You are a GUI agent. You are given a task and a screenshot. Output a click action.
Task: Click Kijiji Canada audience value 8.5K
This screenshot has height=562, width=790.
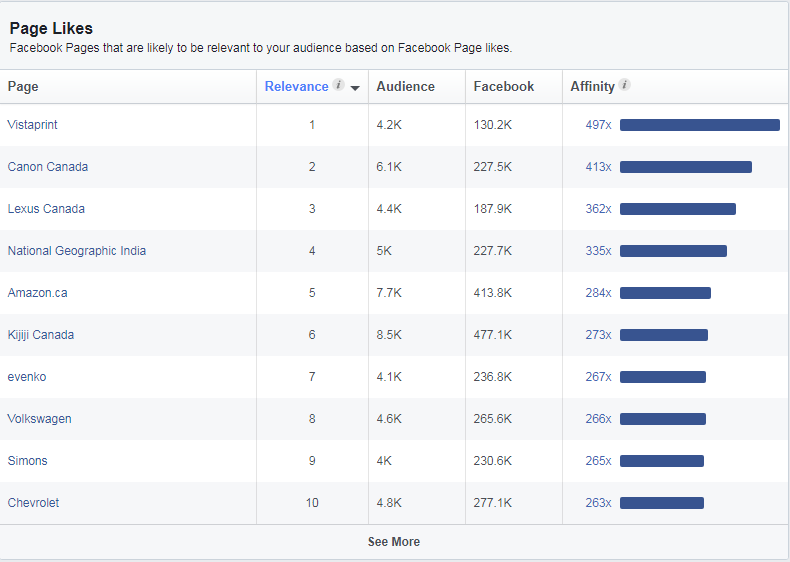[389, 335]
